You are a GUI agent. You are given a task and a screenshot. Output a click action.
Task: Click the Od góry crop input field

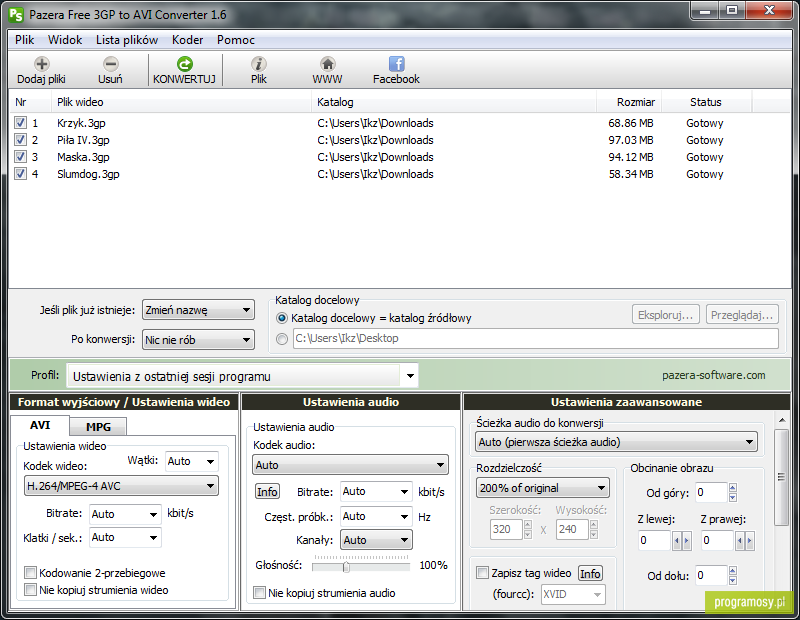point(711,492)
